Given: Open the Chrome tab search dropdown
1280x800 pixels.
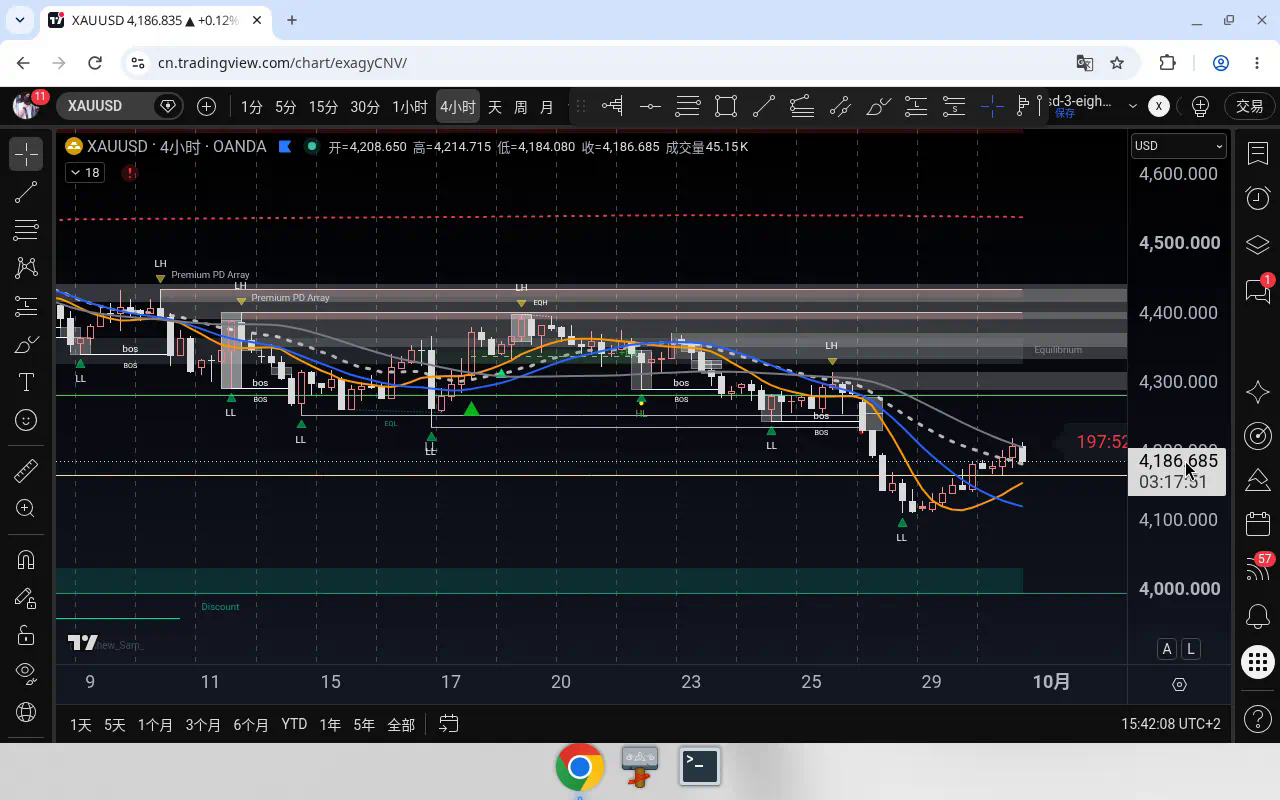Looking at the screenshot, I should click(x=19, y=20).
